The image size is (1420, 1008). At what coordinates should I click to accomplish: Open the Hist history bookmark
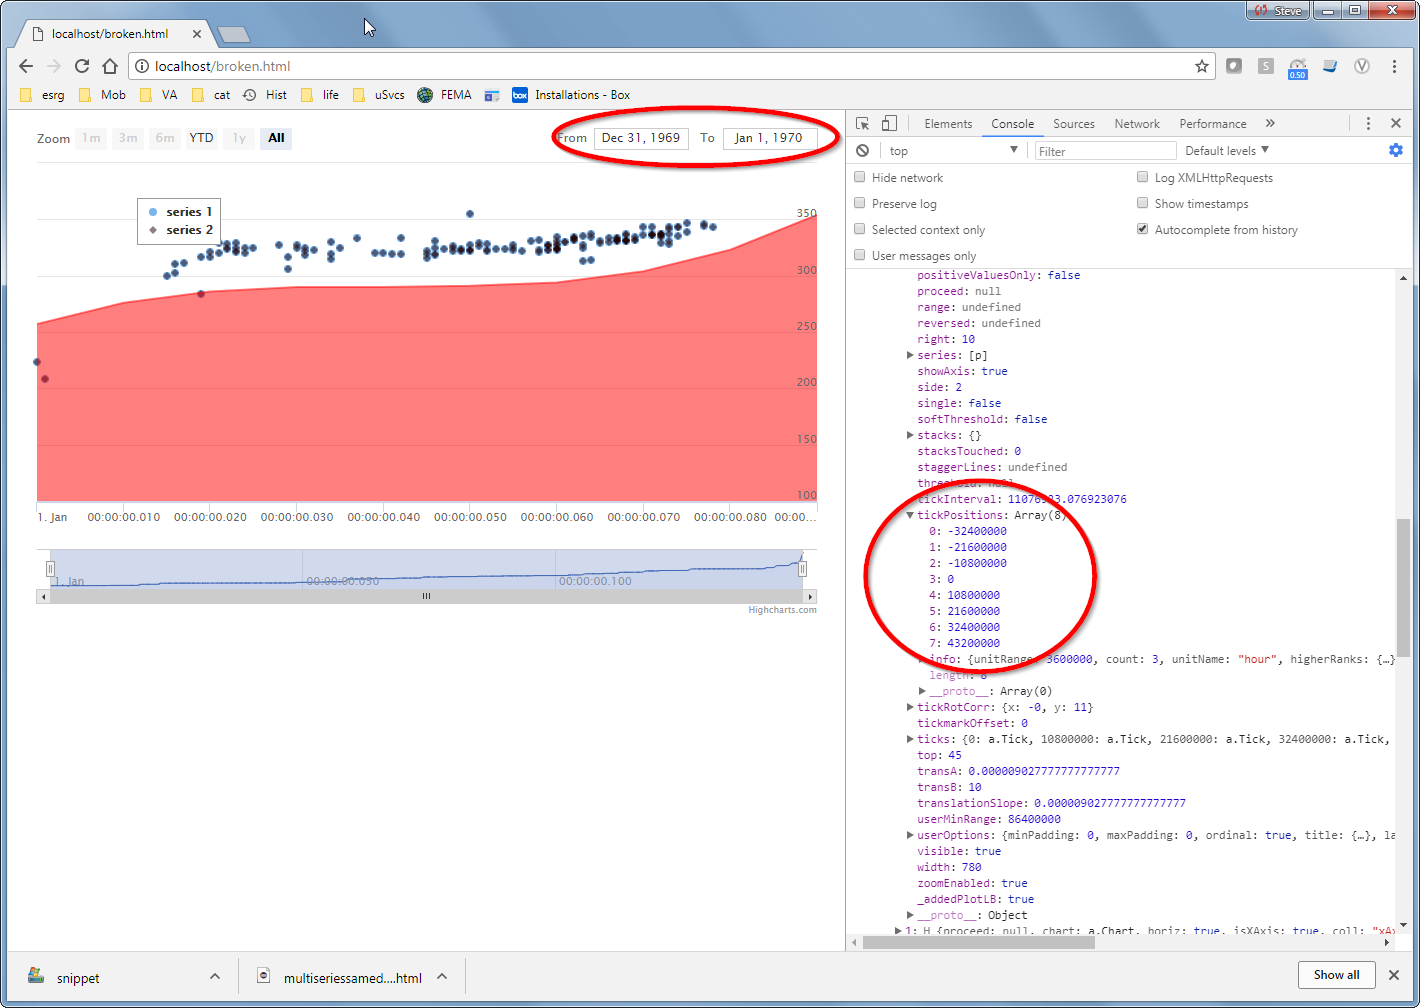click(x=265, y=95)
